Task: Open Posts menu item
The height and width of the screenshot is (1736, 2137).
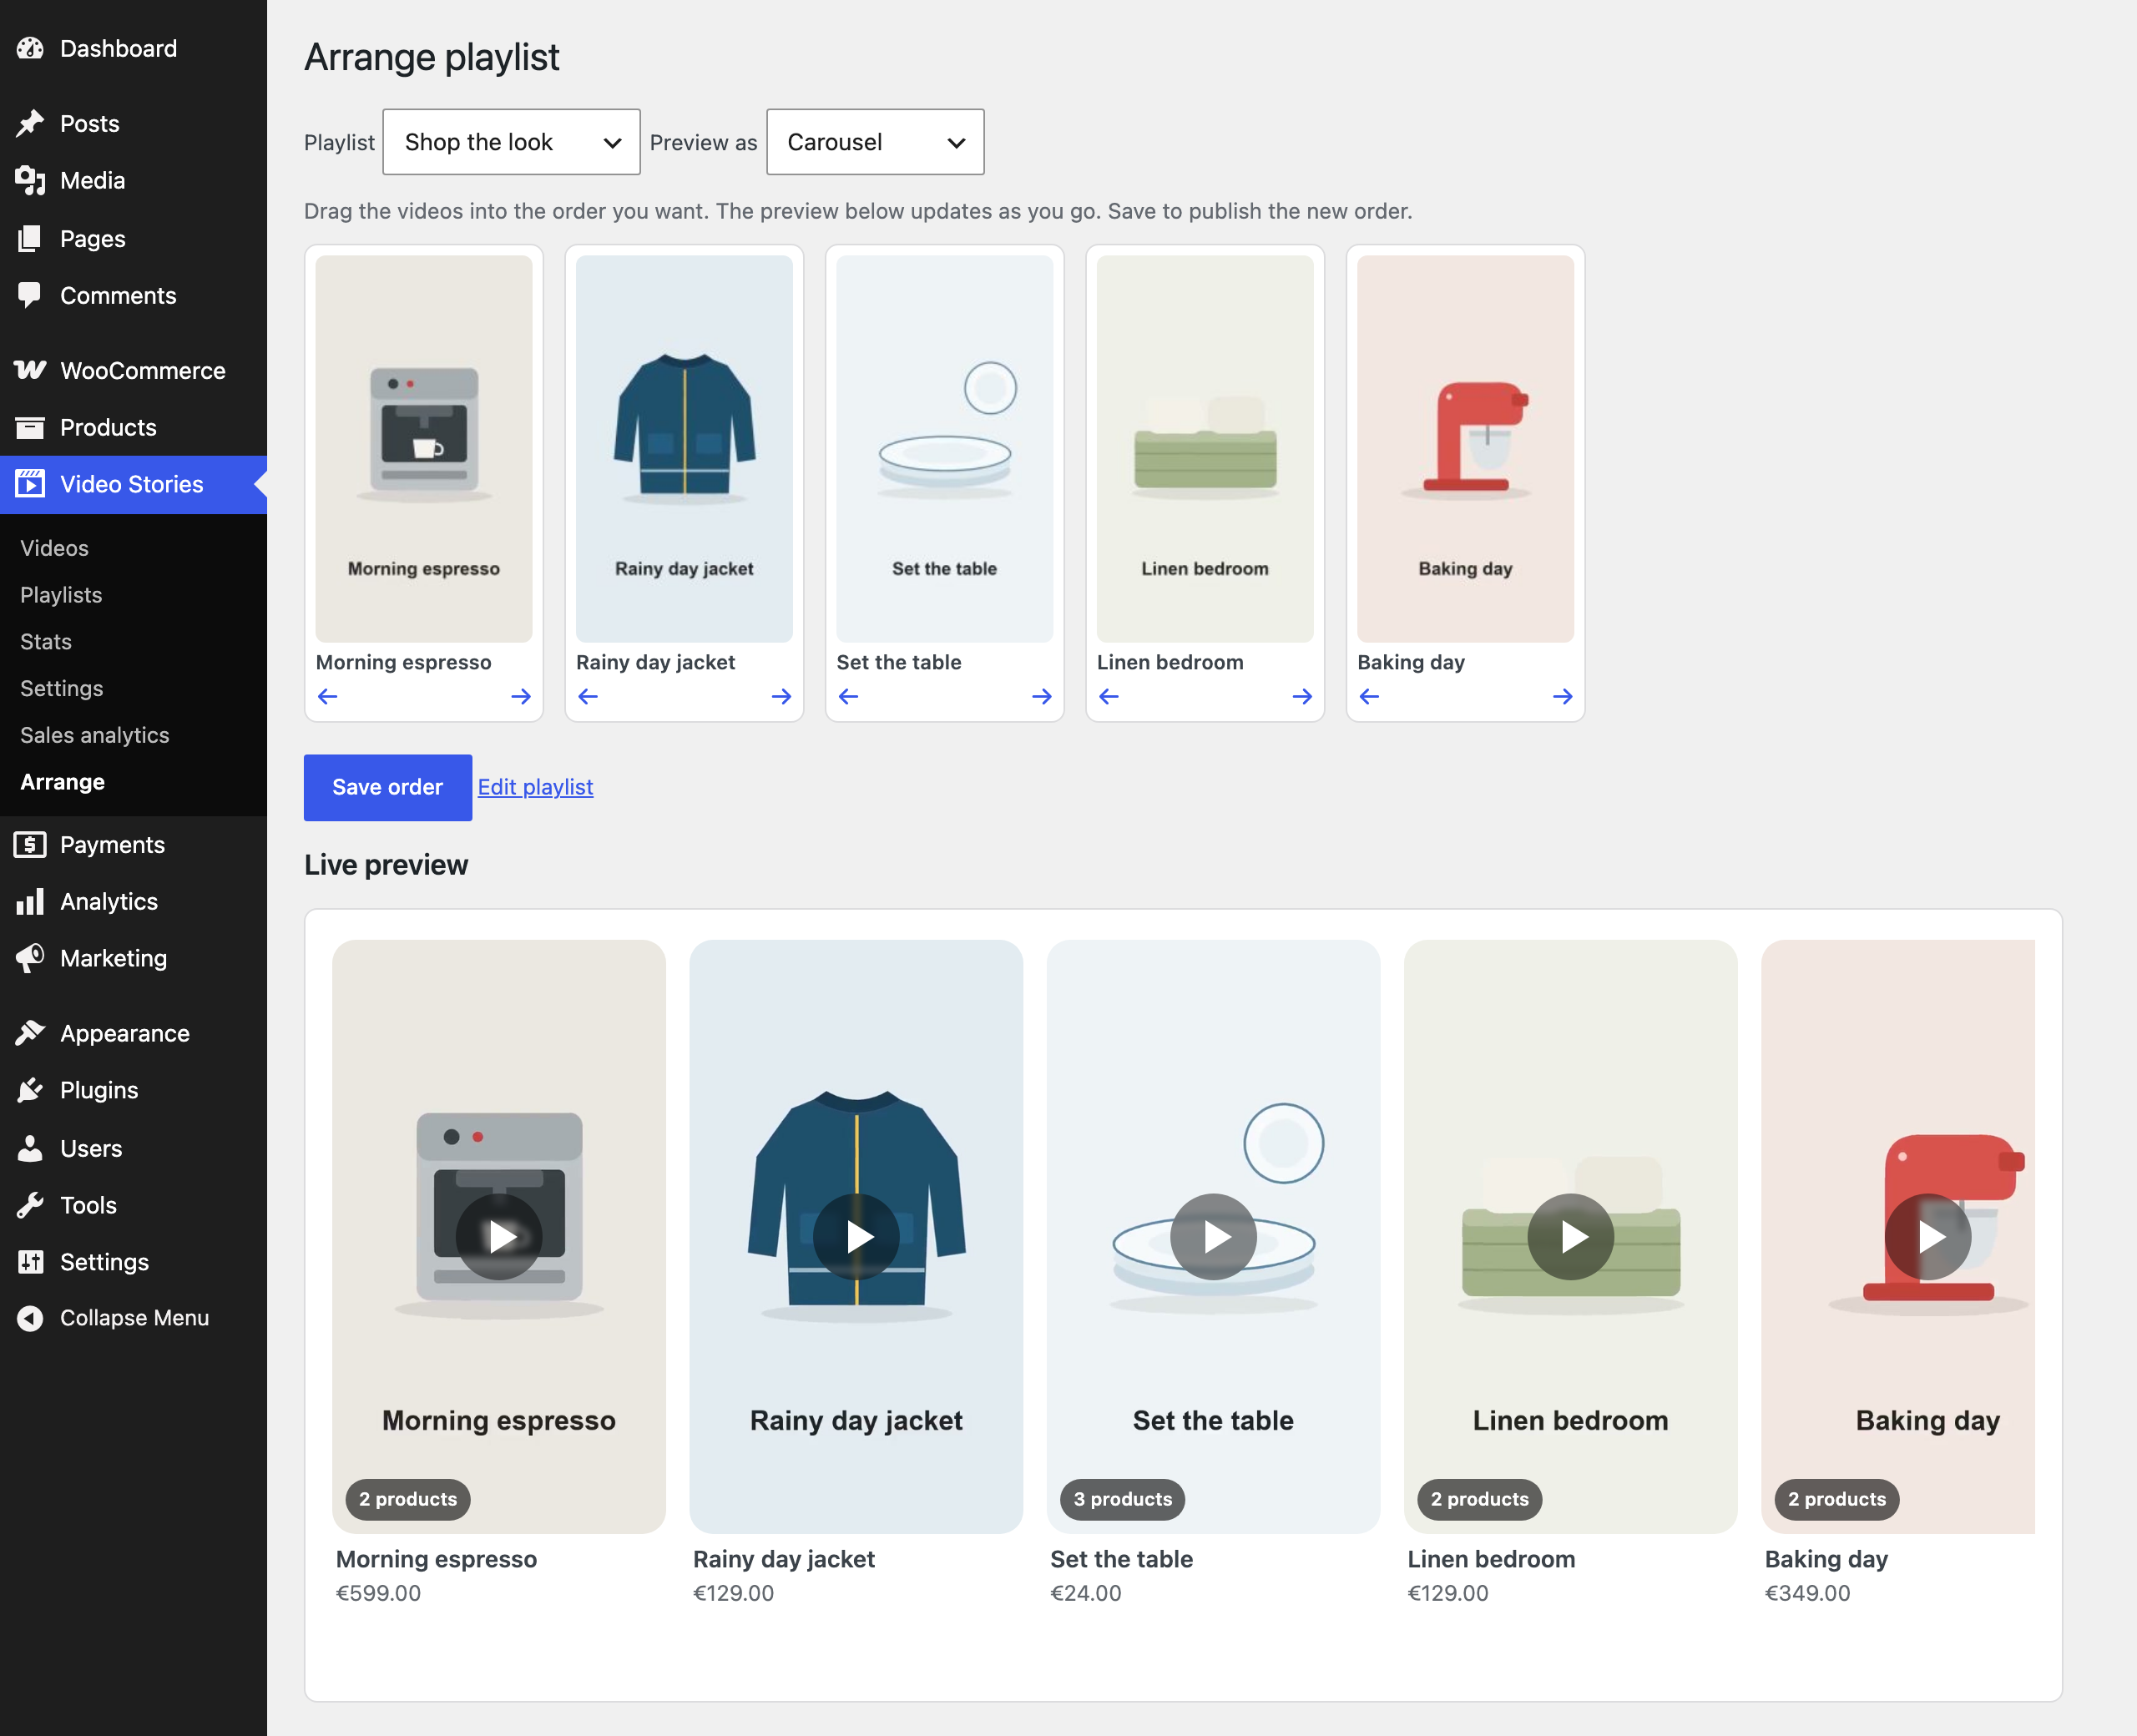Action: [133, 123]
